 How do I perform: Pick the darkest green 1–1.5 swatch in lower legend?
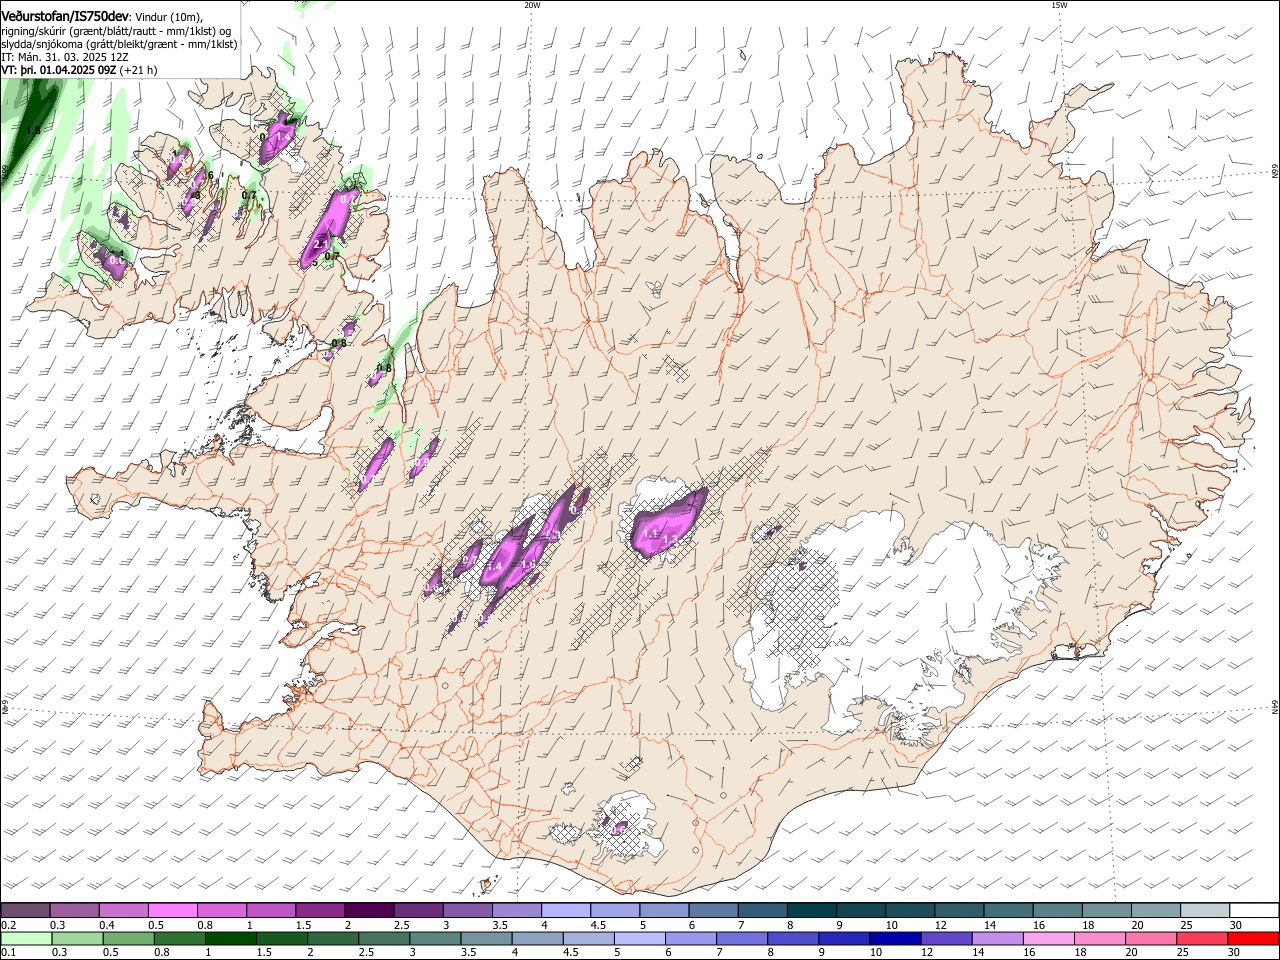[x=231, y=939]
